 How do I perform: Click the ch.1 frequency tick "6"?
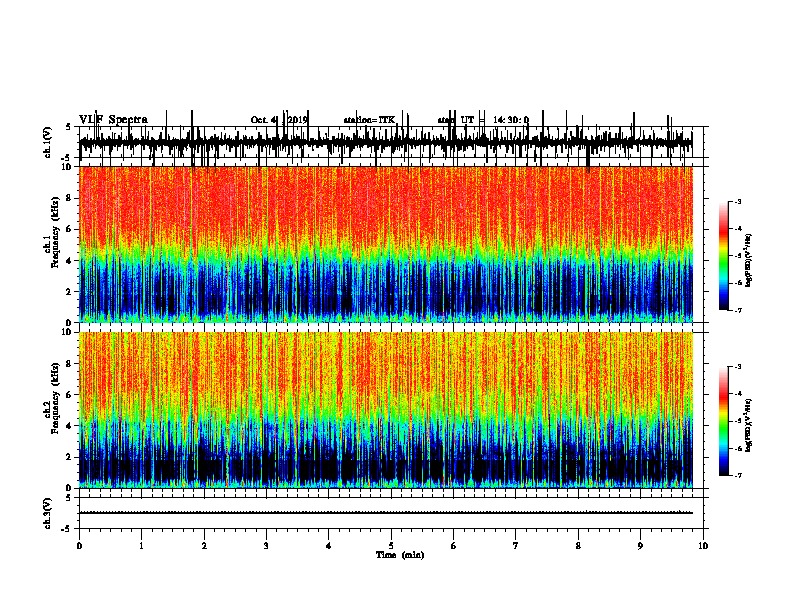pos(70,229)
